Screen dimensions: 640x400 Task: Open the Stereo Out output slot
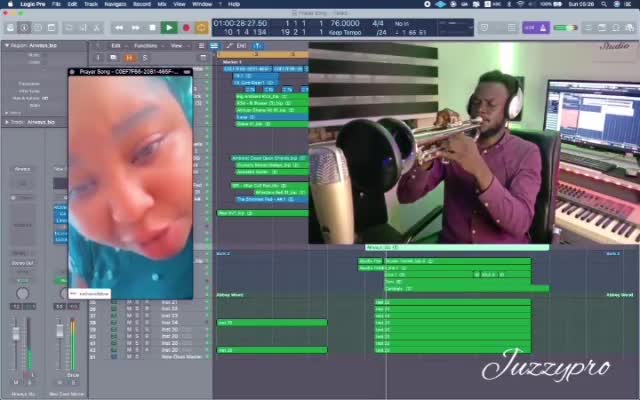tap(22, 263)
